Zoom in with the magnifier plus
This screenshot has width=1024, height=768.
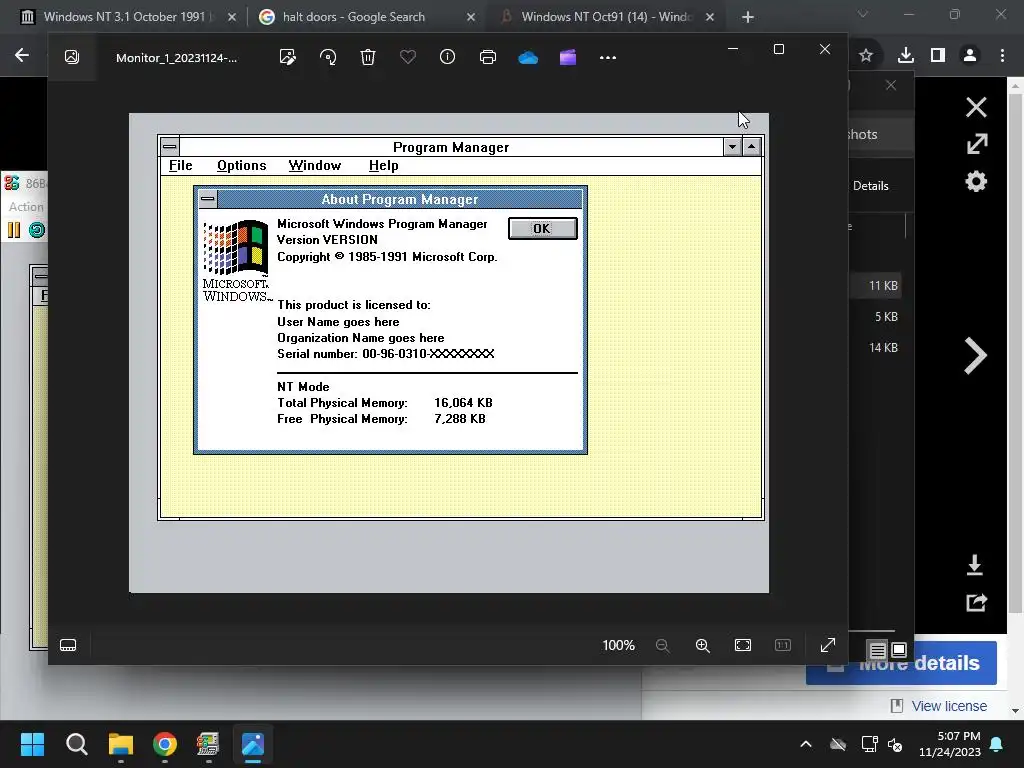point(703,645)
